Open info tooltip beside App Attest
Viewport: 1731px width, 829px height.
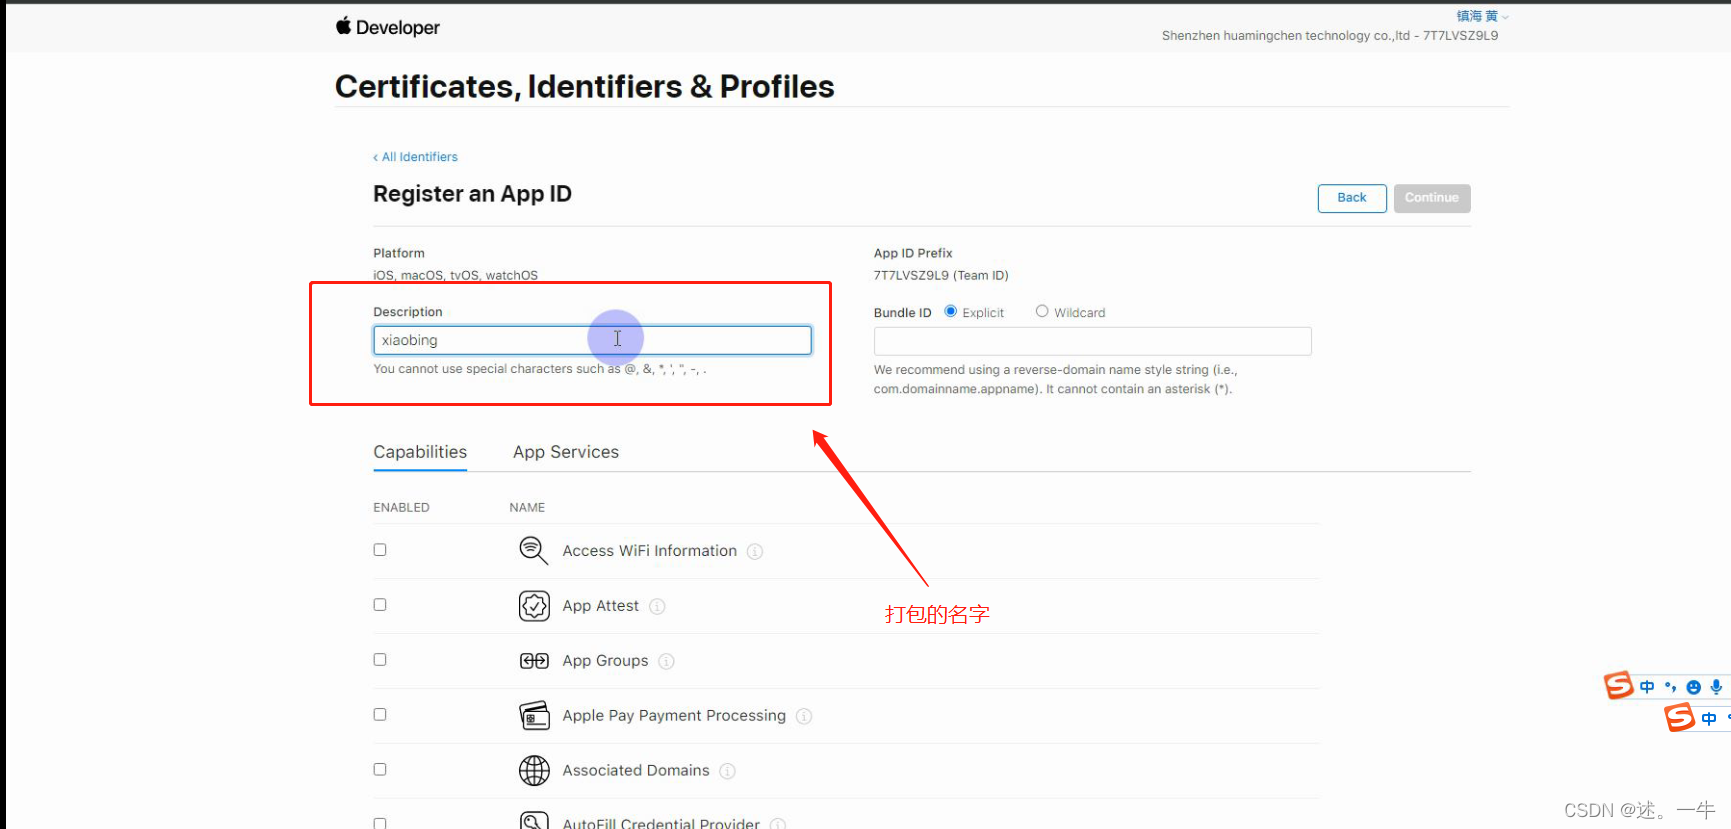click(657, 606)
